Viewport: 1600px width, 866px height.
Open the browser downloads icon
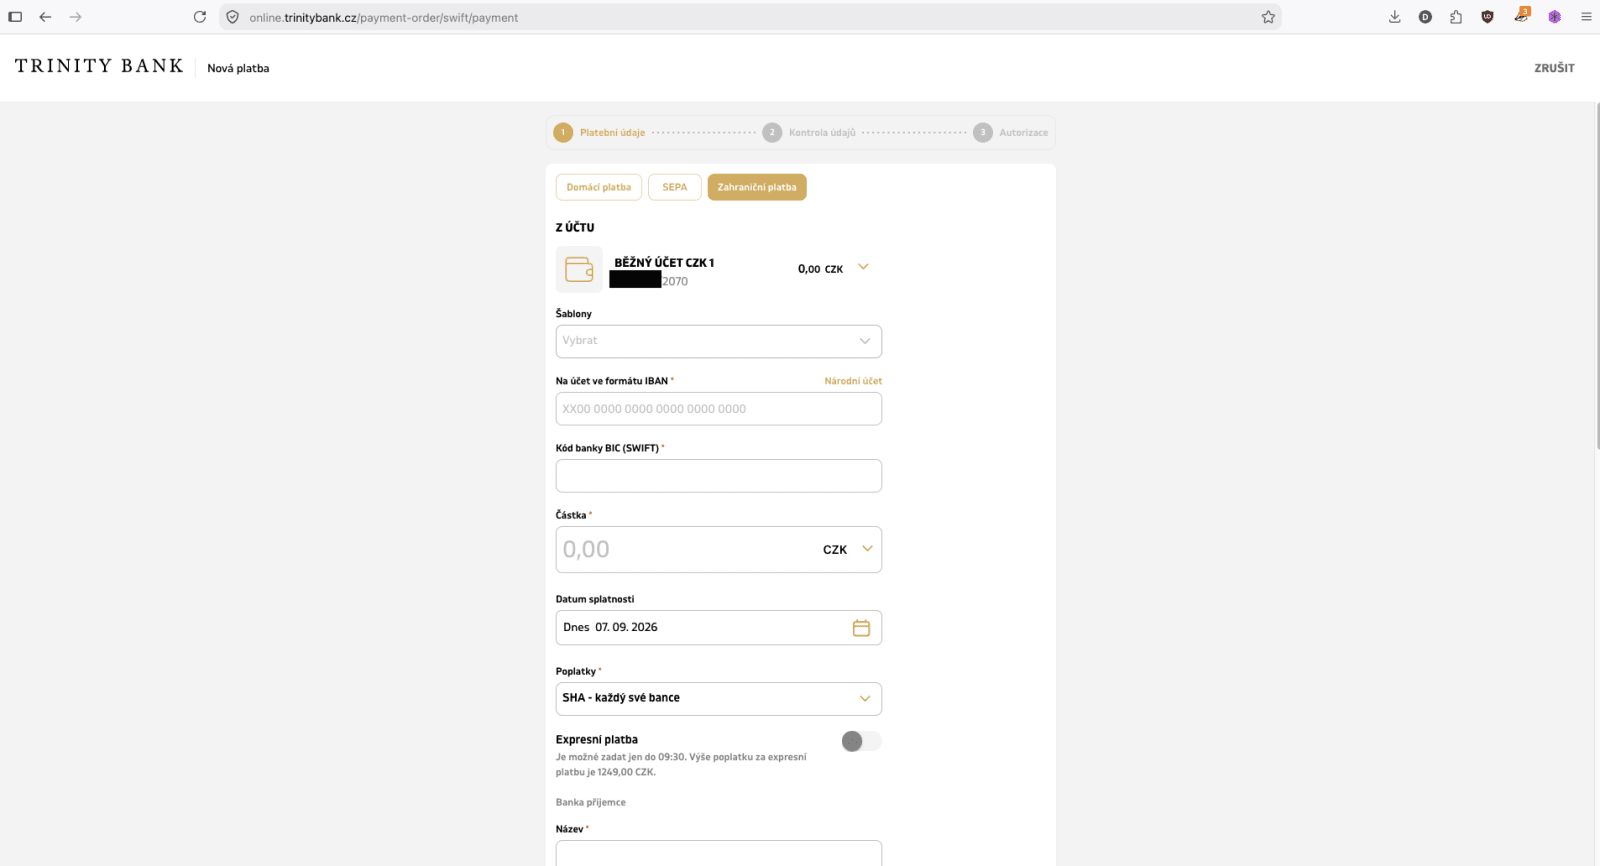[x=1395, y=17]
